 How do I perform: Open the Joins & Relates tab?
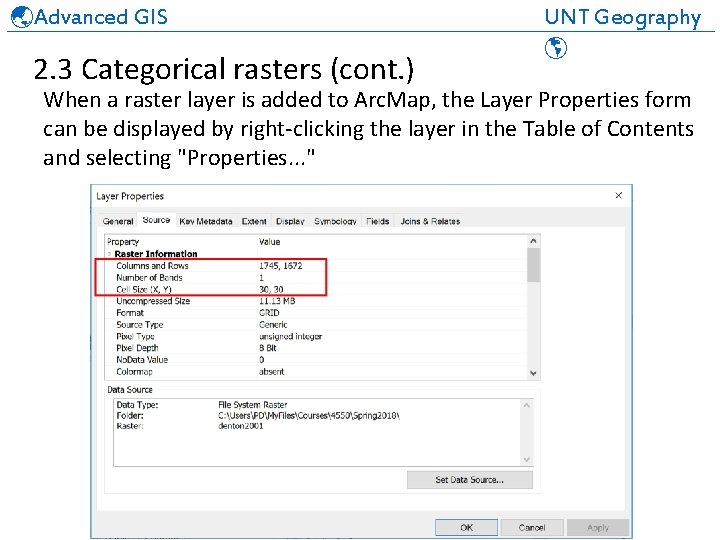point(430,221)
